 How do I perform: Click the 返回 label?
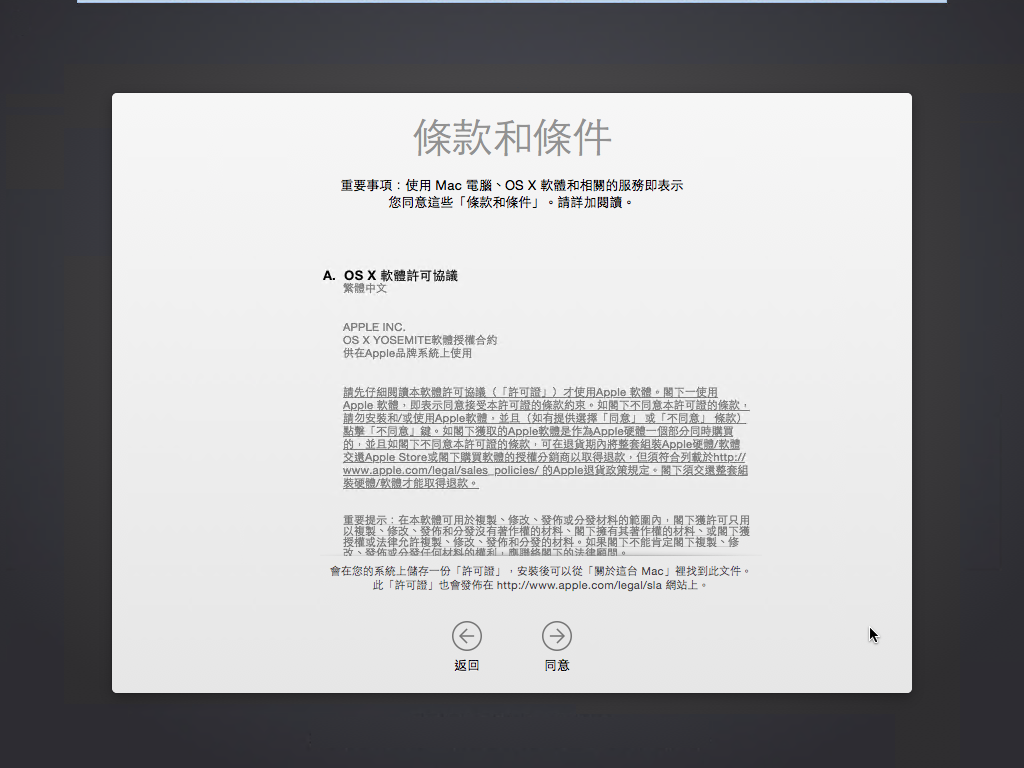tap(466, 665)
